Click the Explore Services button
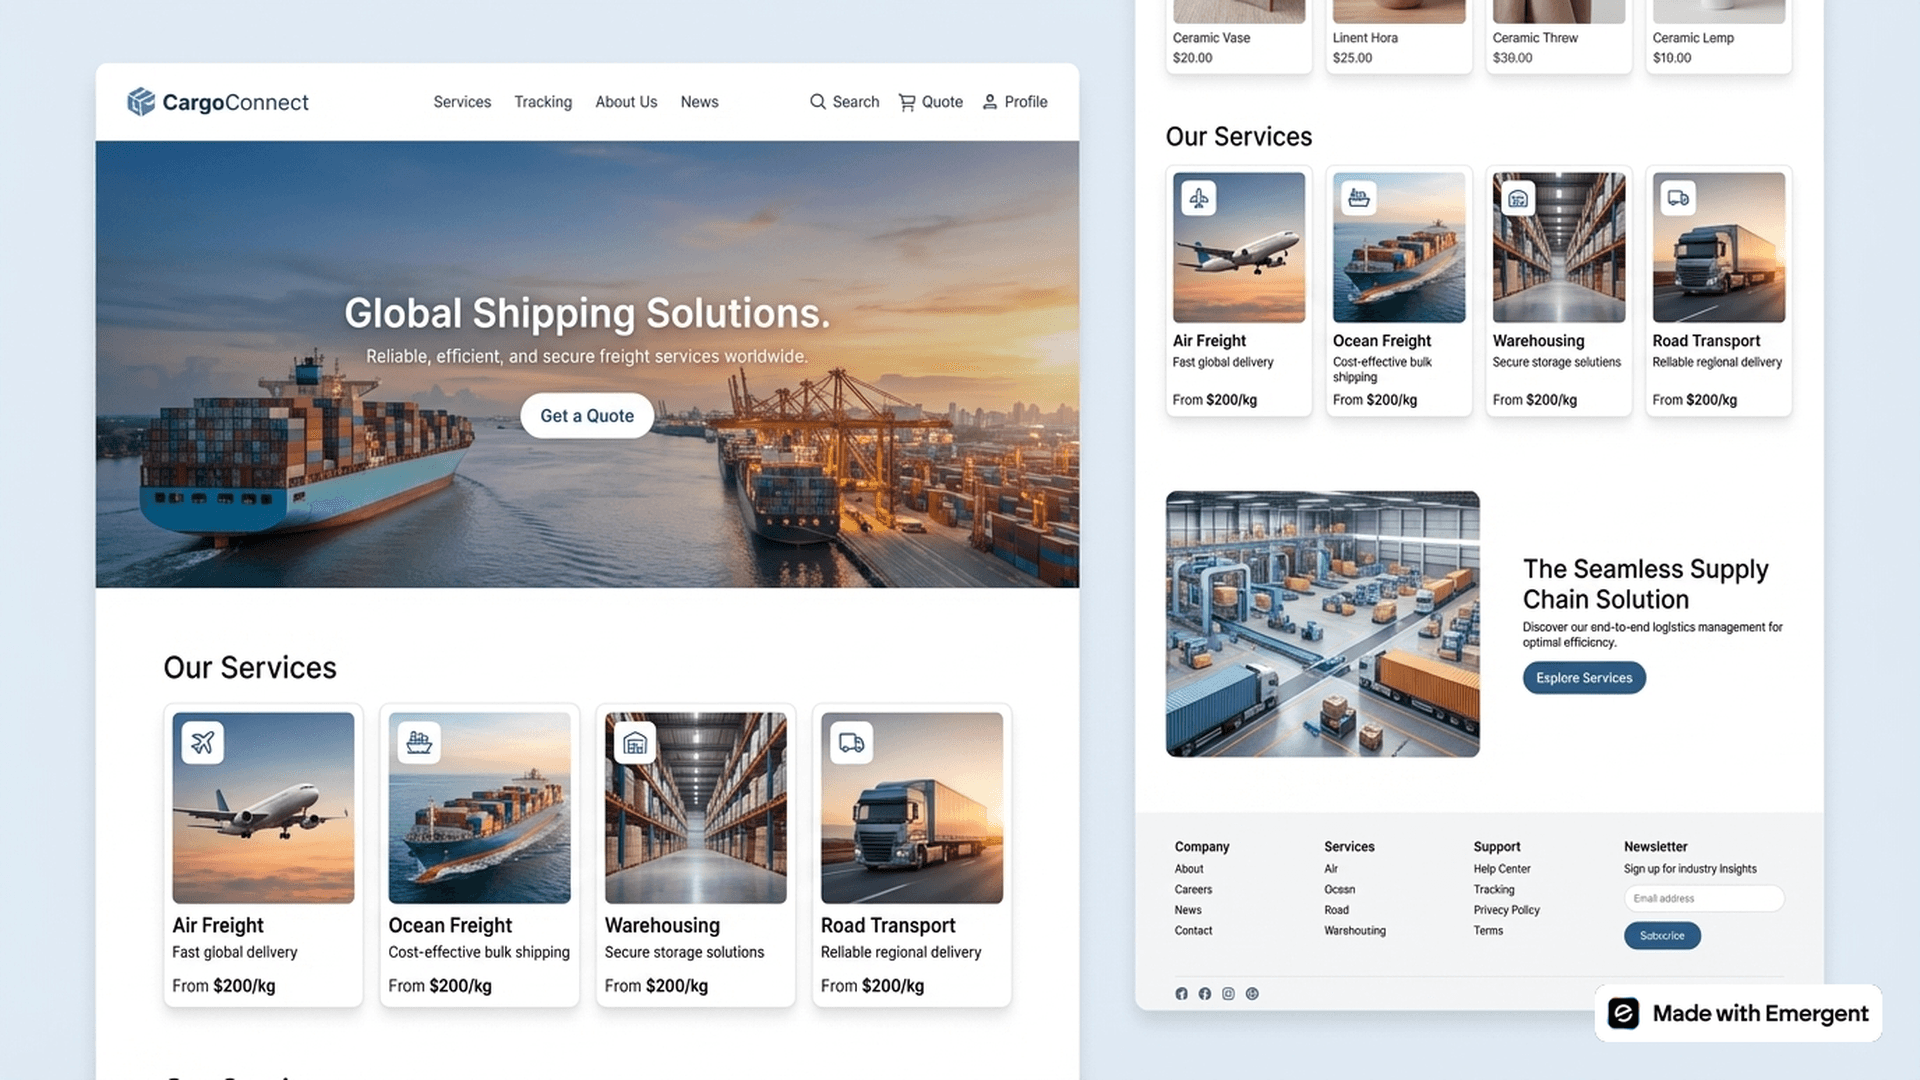1920x1080 pixels. (x=1583, y=677)
